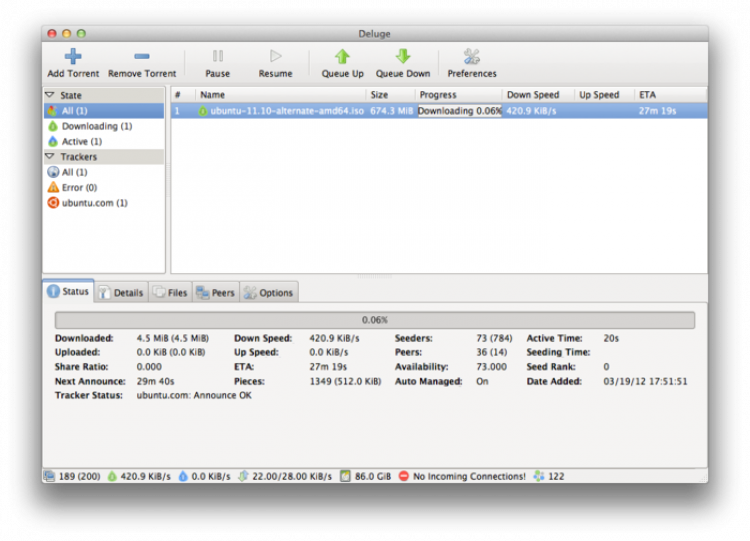Open the Details tab
The image size is (750, 541).
pyautogui.click(x=121, y=292)
